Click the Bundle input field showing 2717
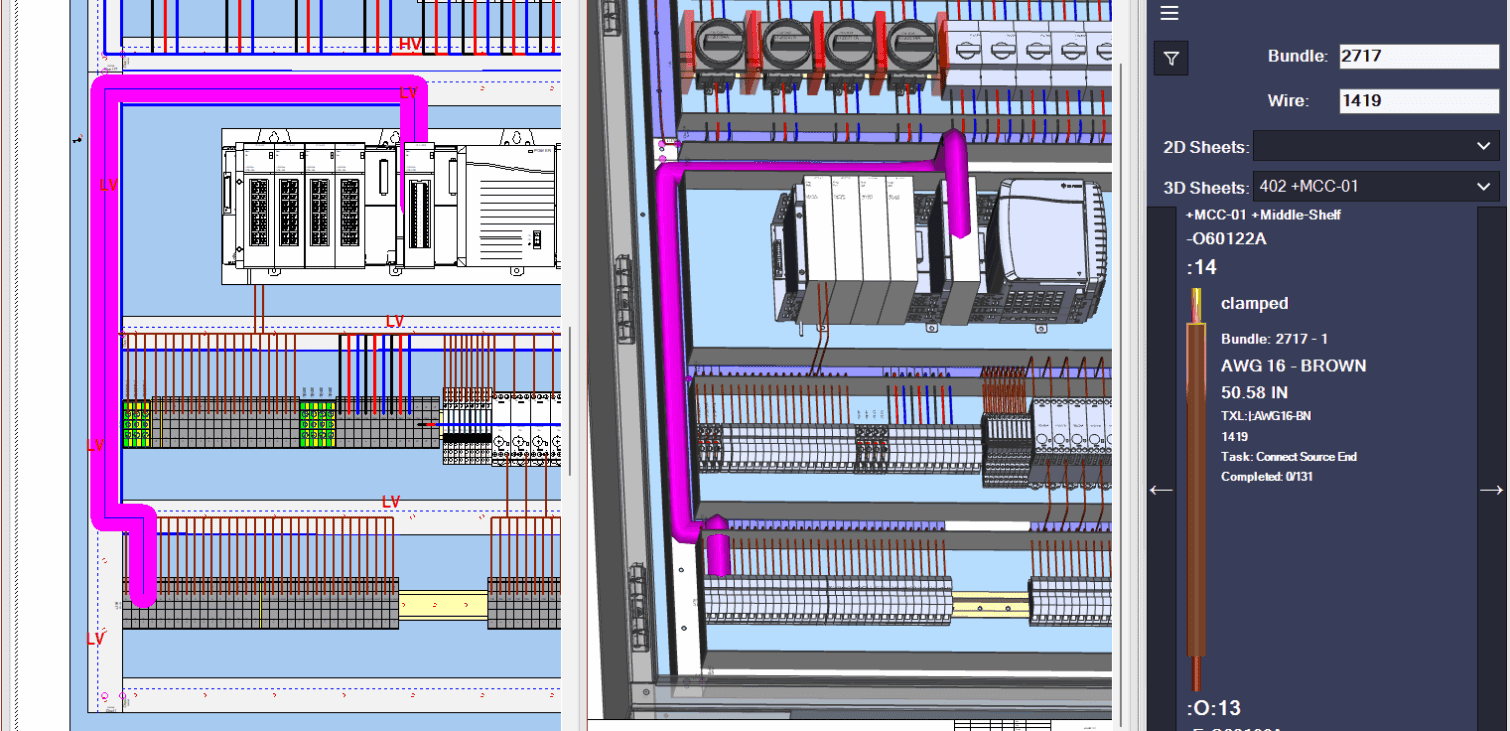1510x731 pixels. 1419,56
